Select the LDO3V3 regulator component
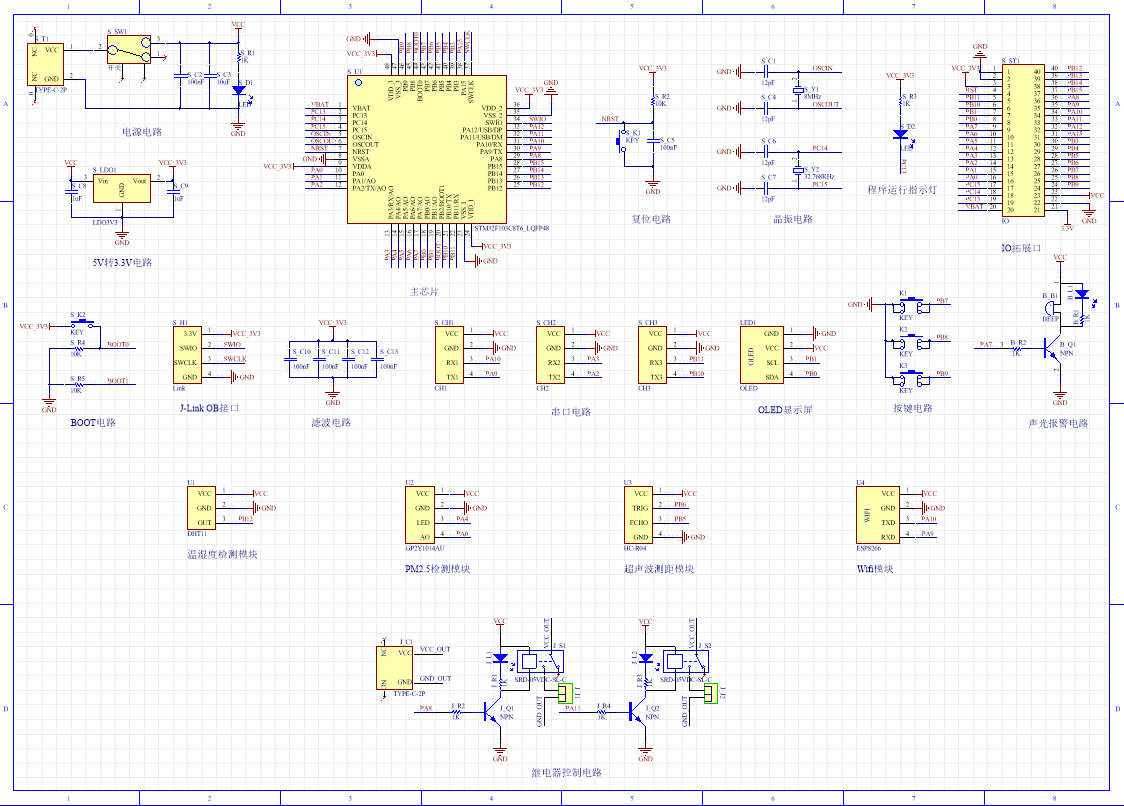The image size is (1124, 806). [x=121, y=188]
